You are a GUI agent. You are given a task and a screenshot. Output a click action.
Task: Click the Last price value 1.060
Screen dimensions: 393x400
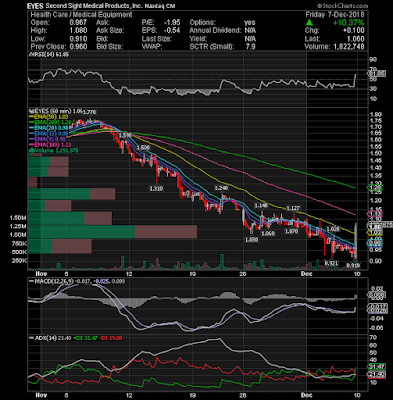click(x=356, y=39)
